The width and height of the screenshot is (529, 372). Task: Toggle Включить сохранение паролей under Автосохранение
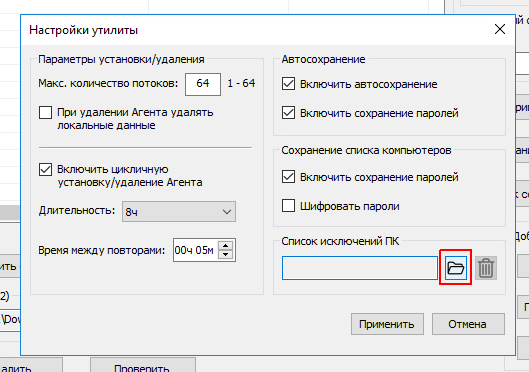click(288, 113)
